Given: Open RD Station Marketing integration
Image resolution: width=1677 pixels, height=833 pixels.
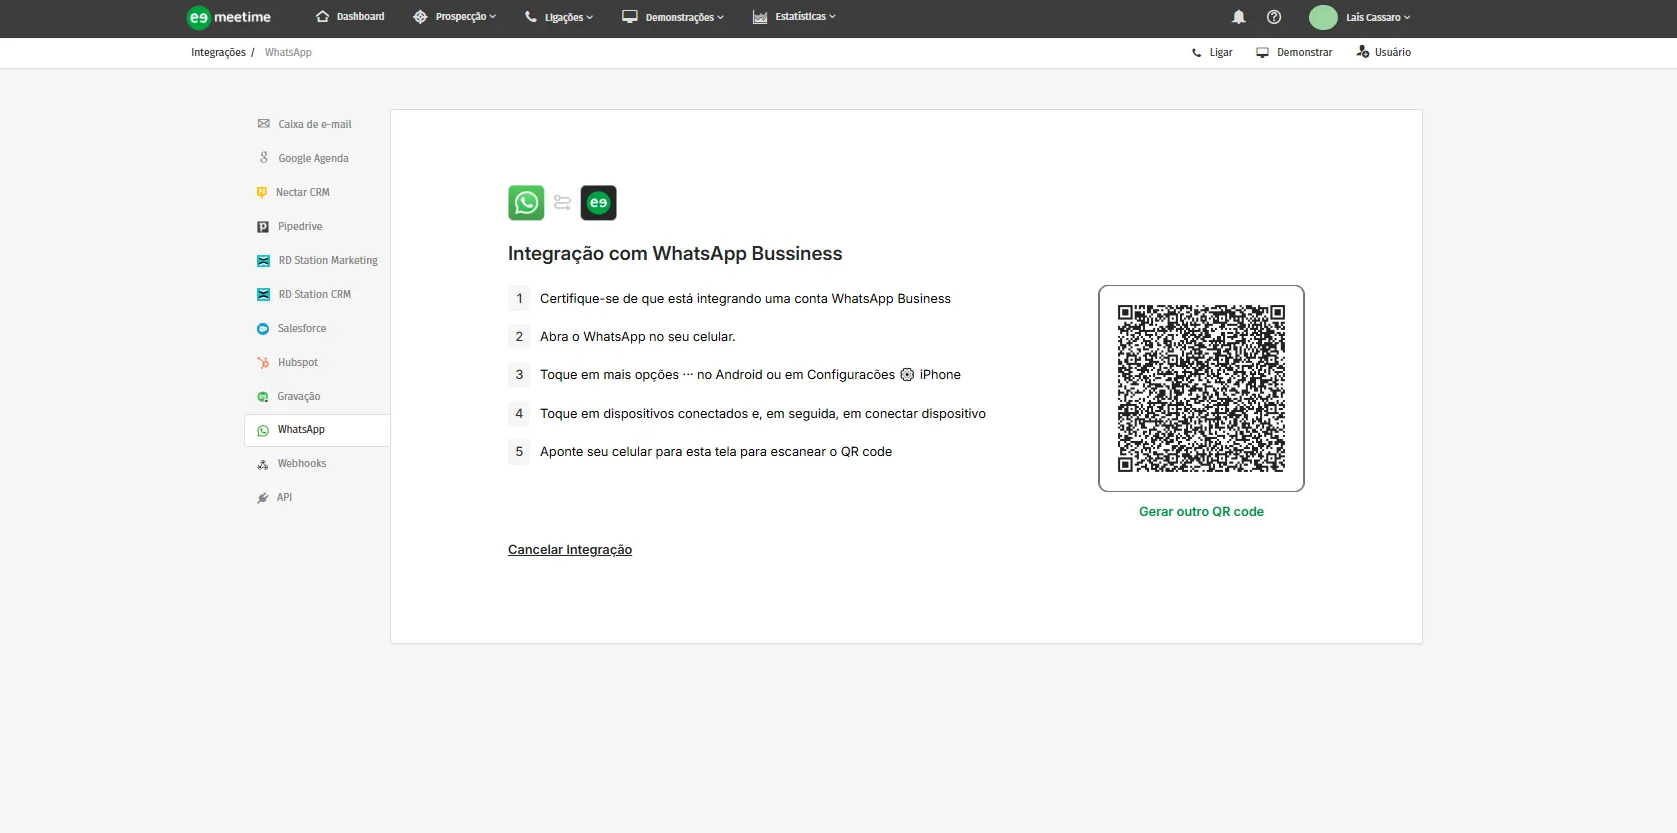Looking at the screenshot, I should 328,261.
